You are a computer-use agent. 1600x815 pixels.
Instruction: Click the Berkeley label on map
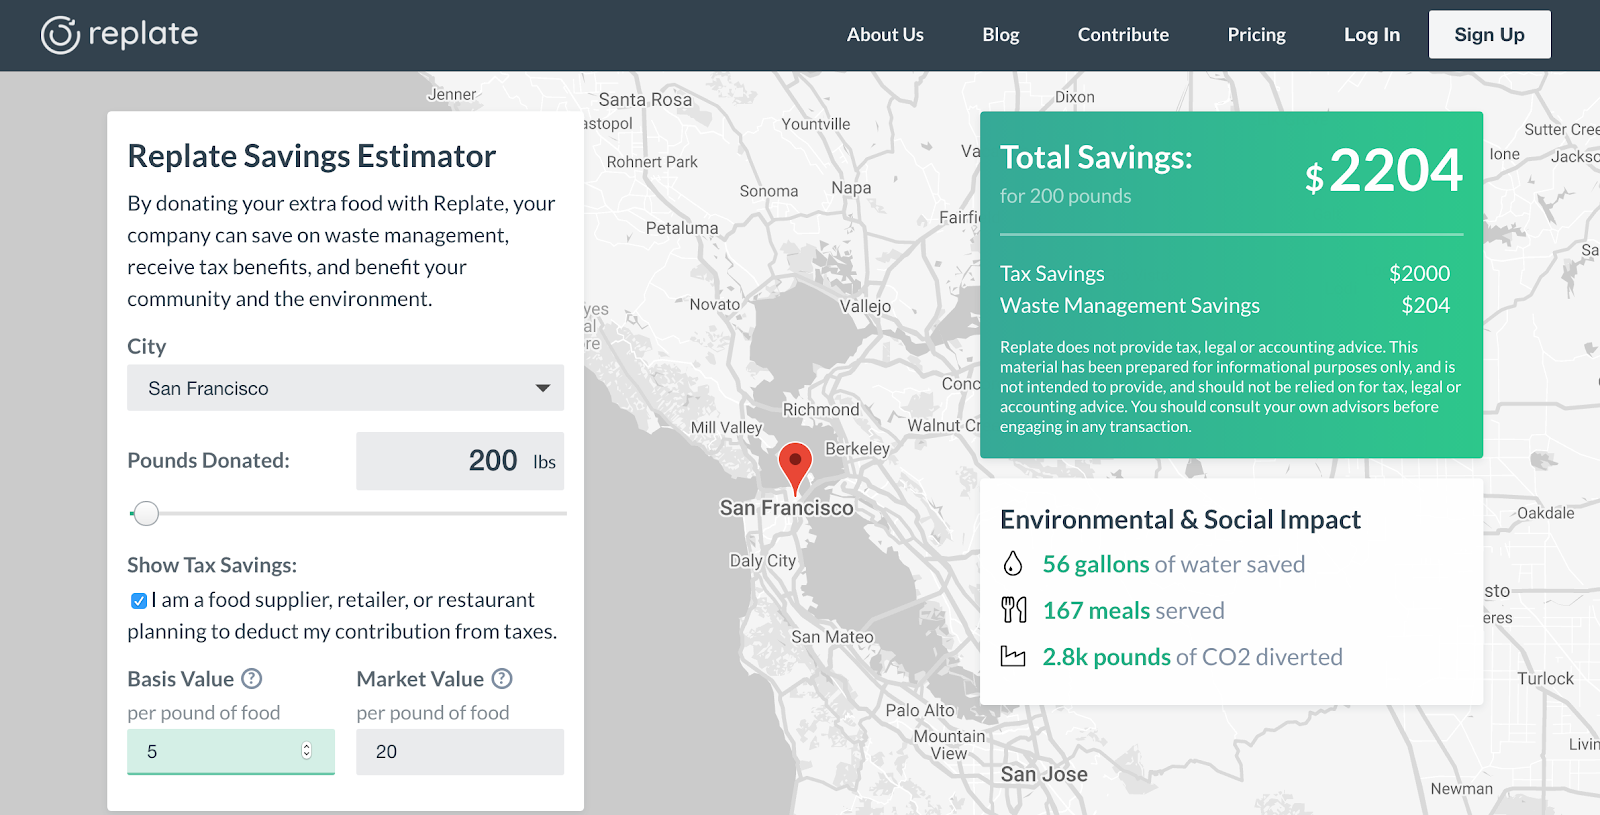coord(857,448)
